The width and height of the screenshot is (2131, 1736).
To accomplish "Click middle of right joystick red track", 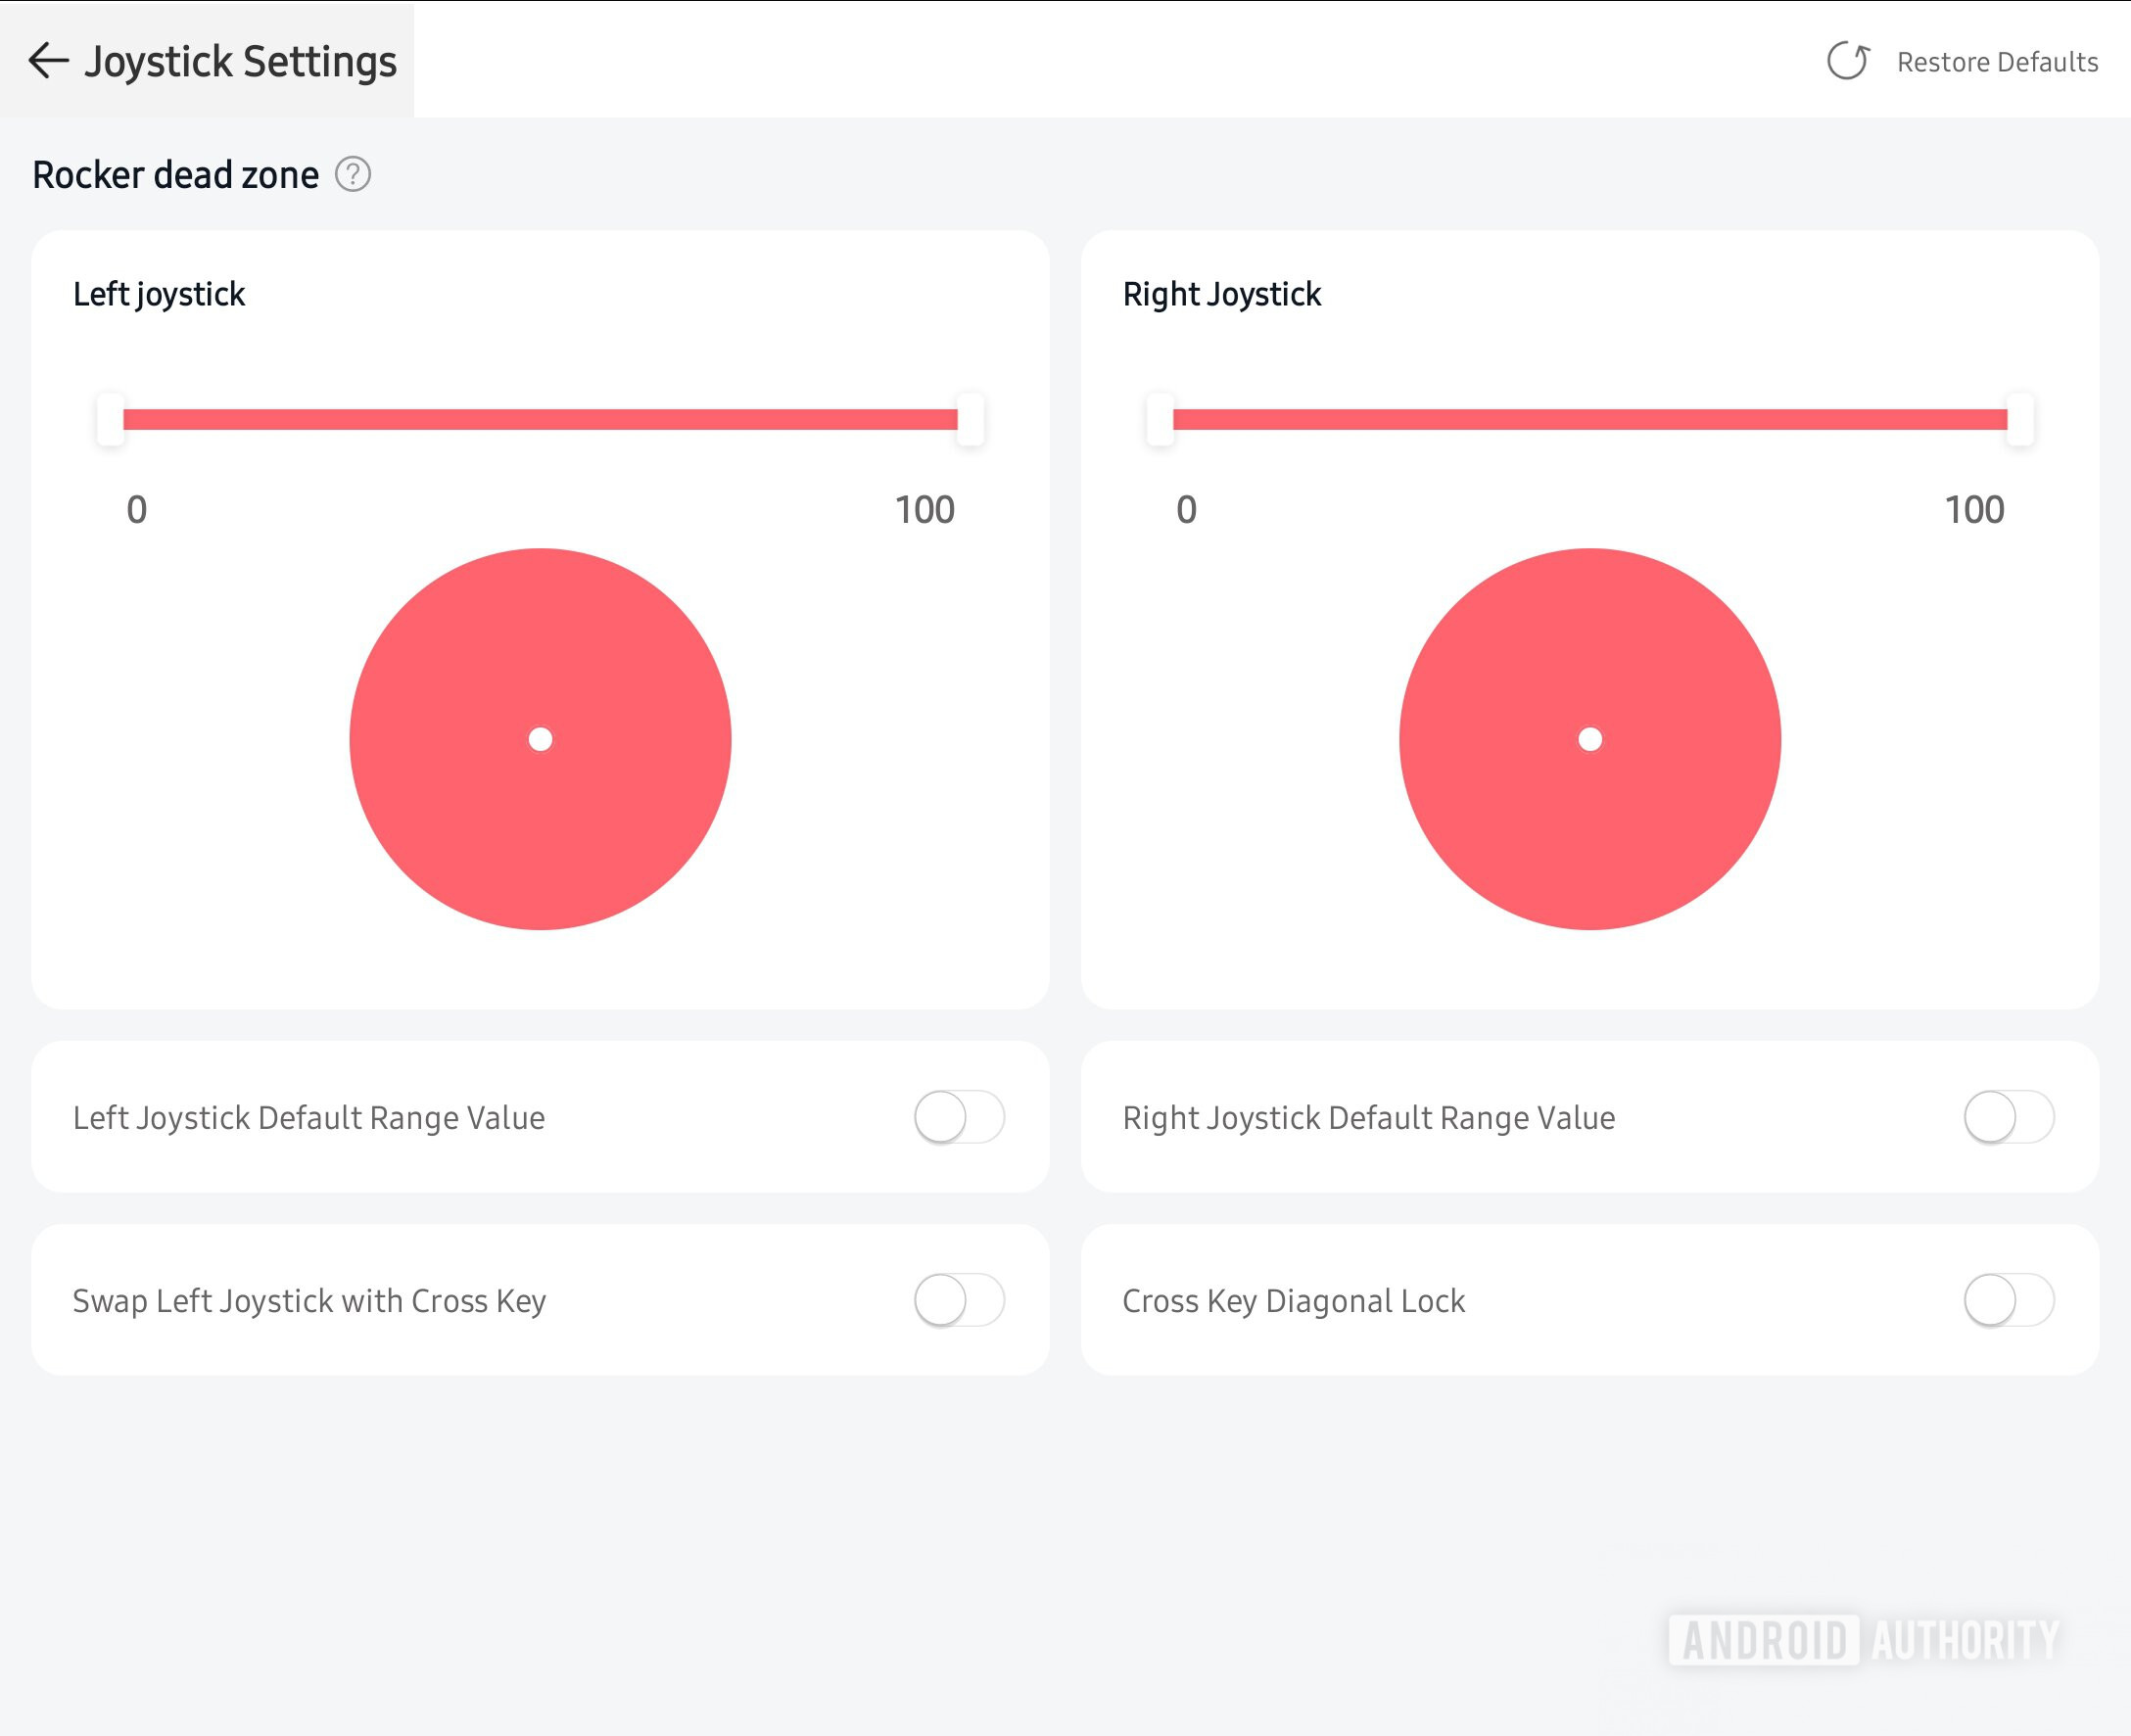I will click(1590, 419).
